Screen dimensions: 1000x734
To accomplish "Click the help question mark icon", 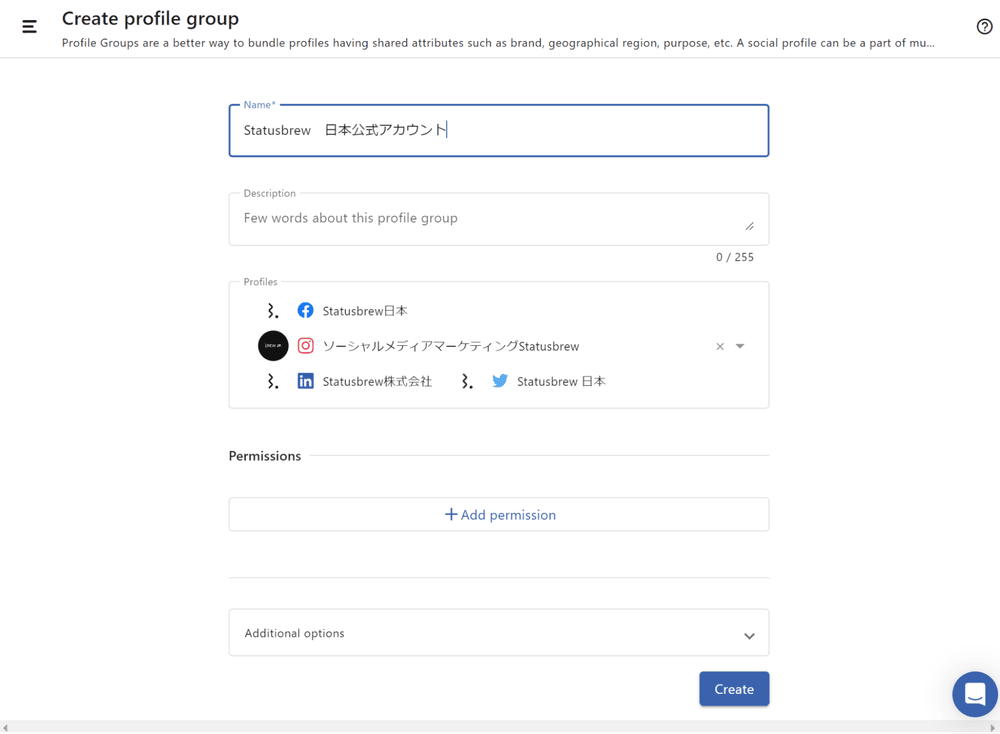I will tap(984, 27).
